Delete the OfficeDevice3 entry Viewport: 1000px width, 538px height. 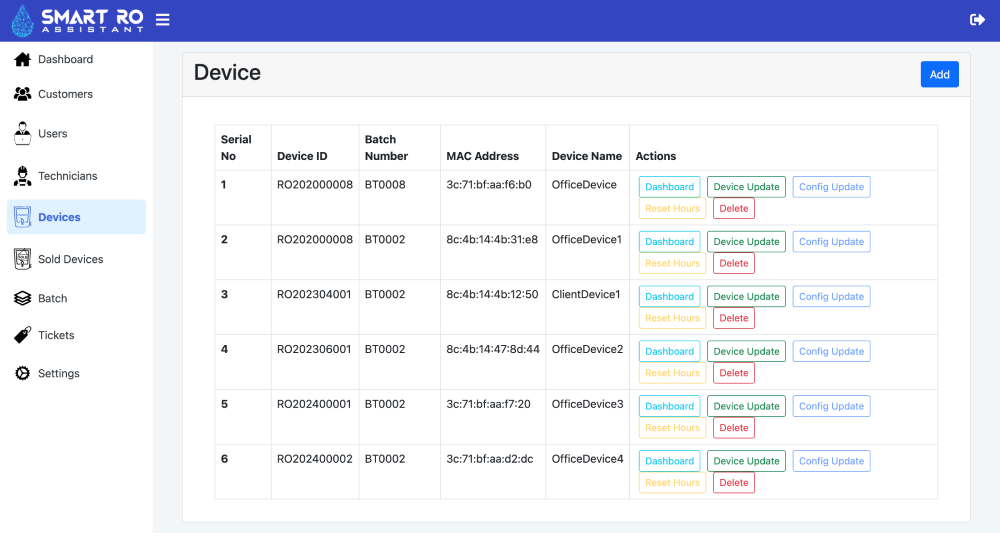[733, 428]
